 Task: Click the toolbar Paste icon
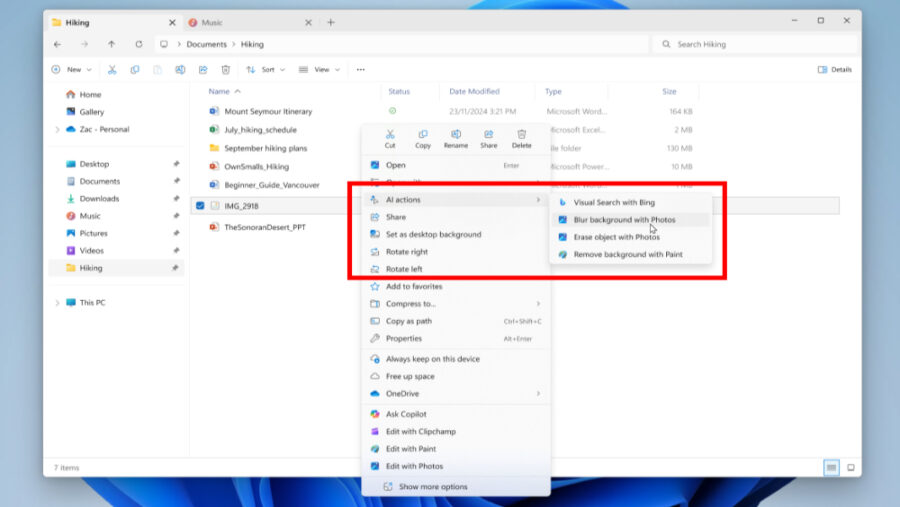pos(157,69)
